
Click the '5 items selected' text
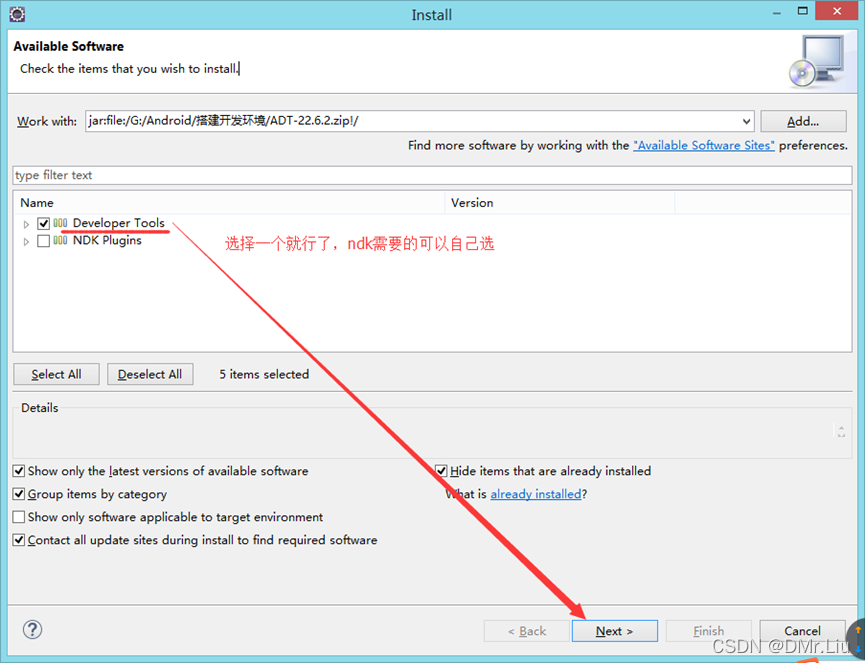click(x=264, y=374)
